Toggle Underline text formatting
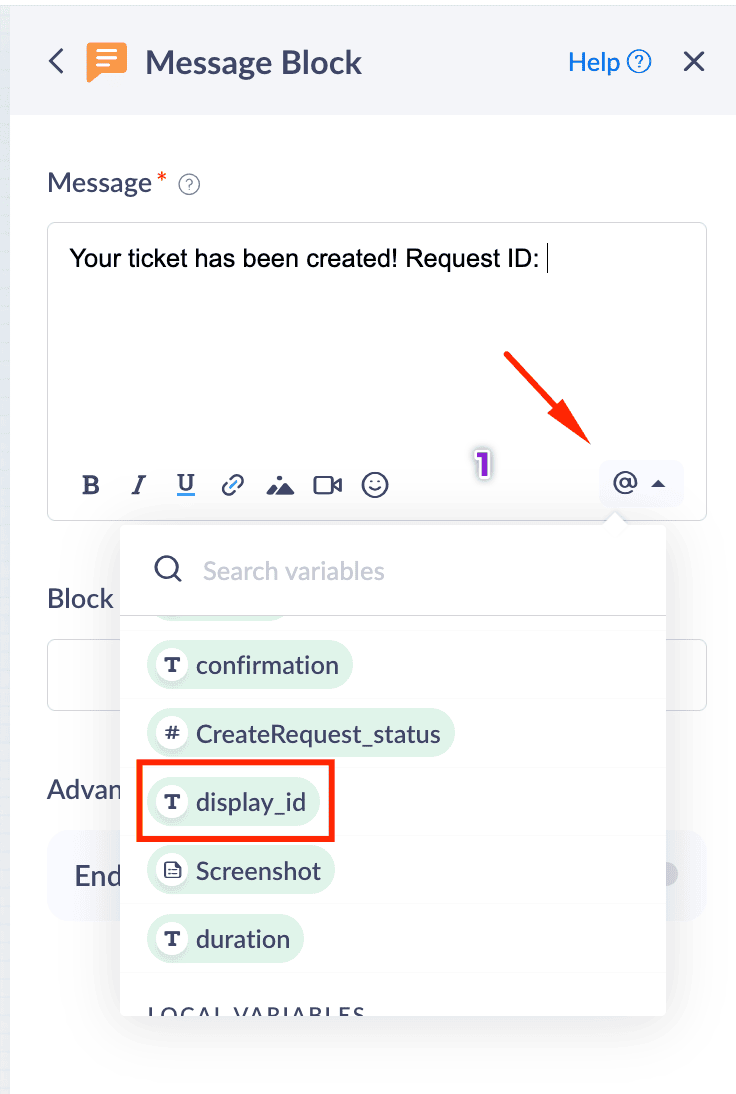736x1094 pixels. [185, 485]
